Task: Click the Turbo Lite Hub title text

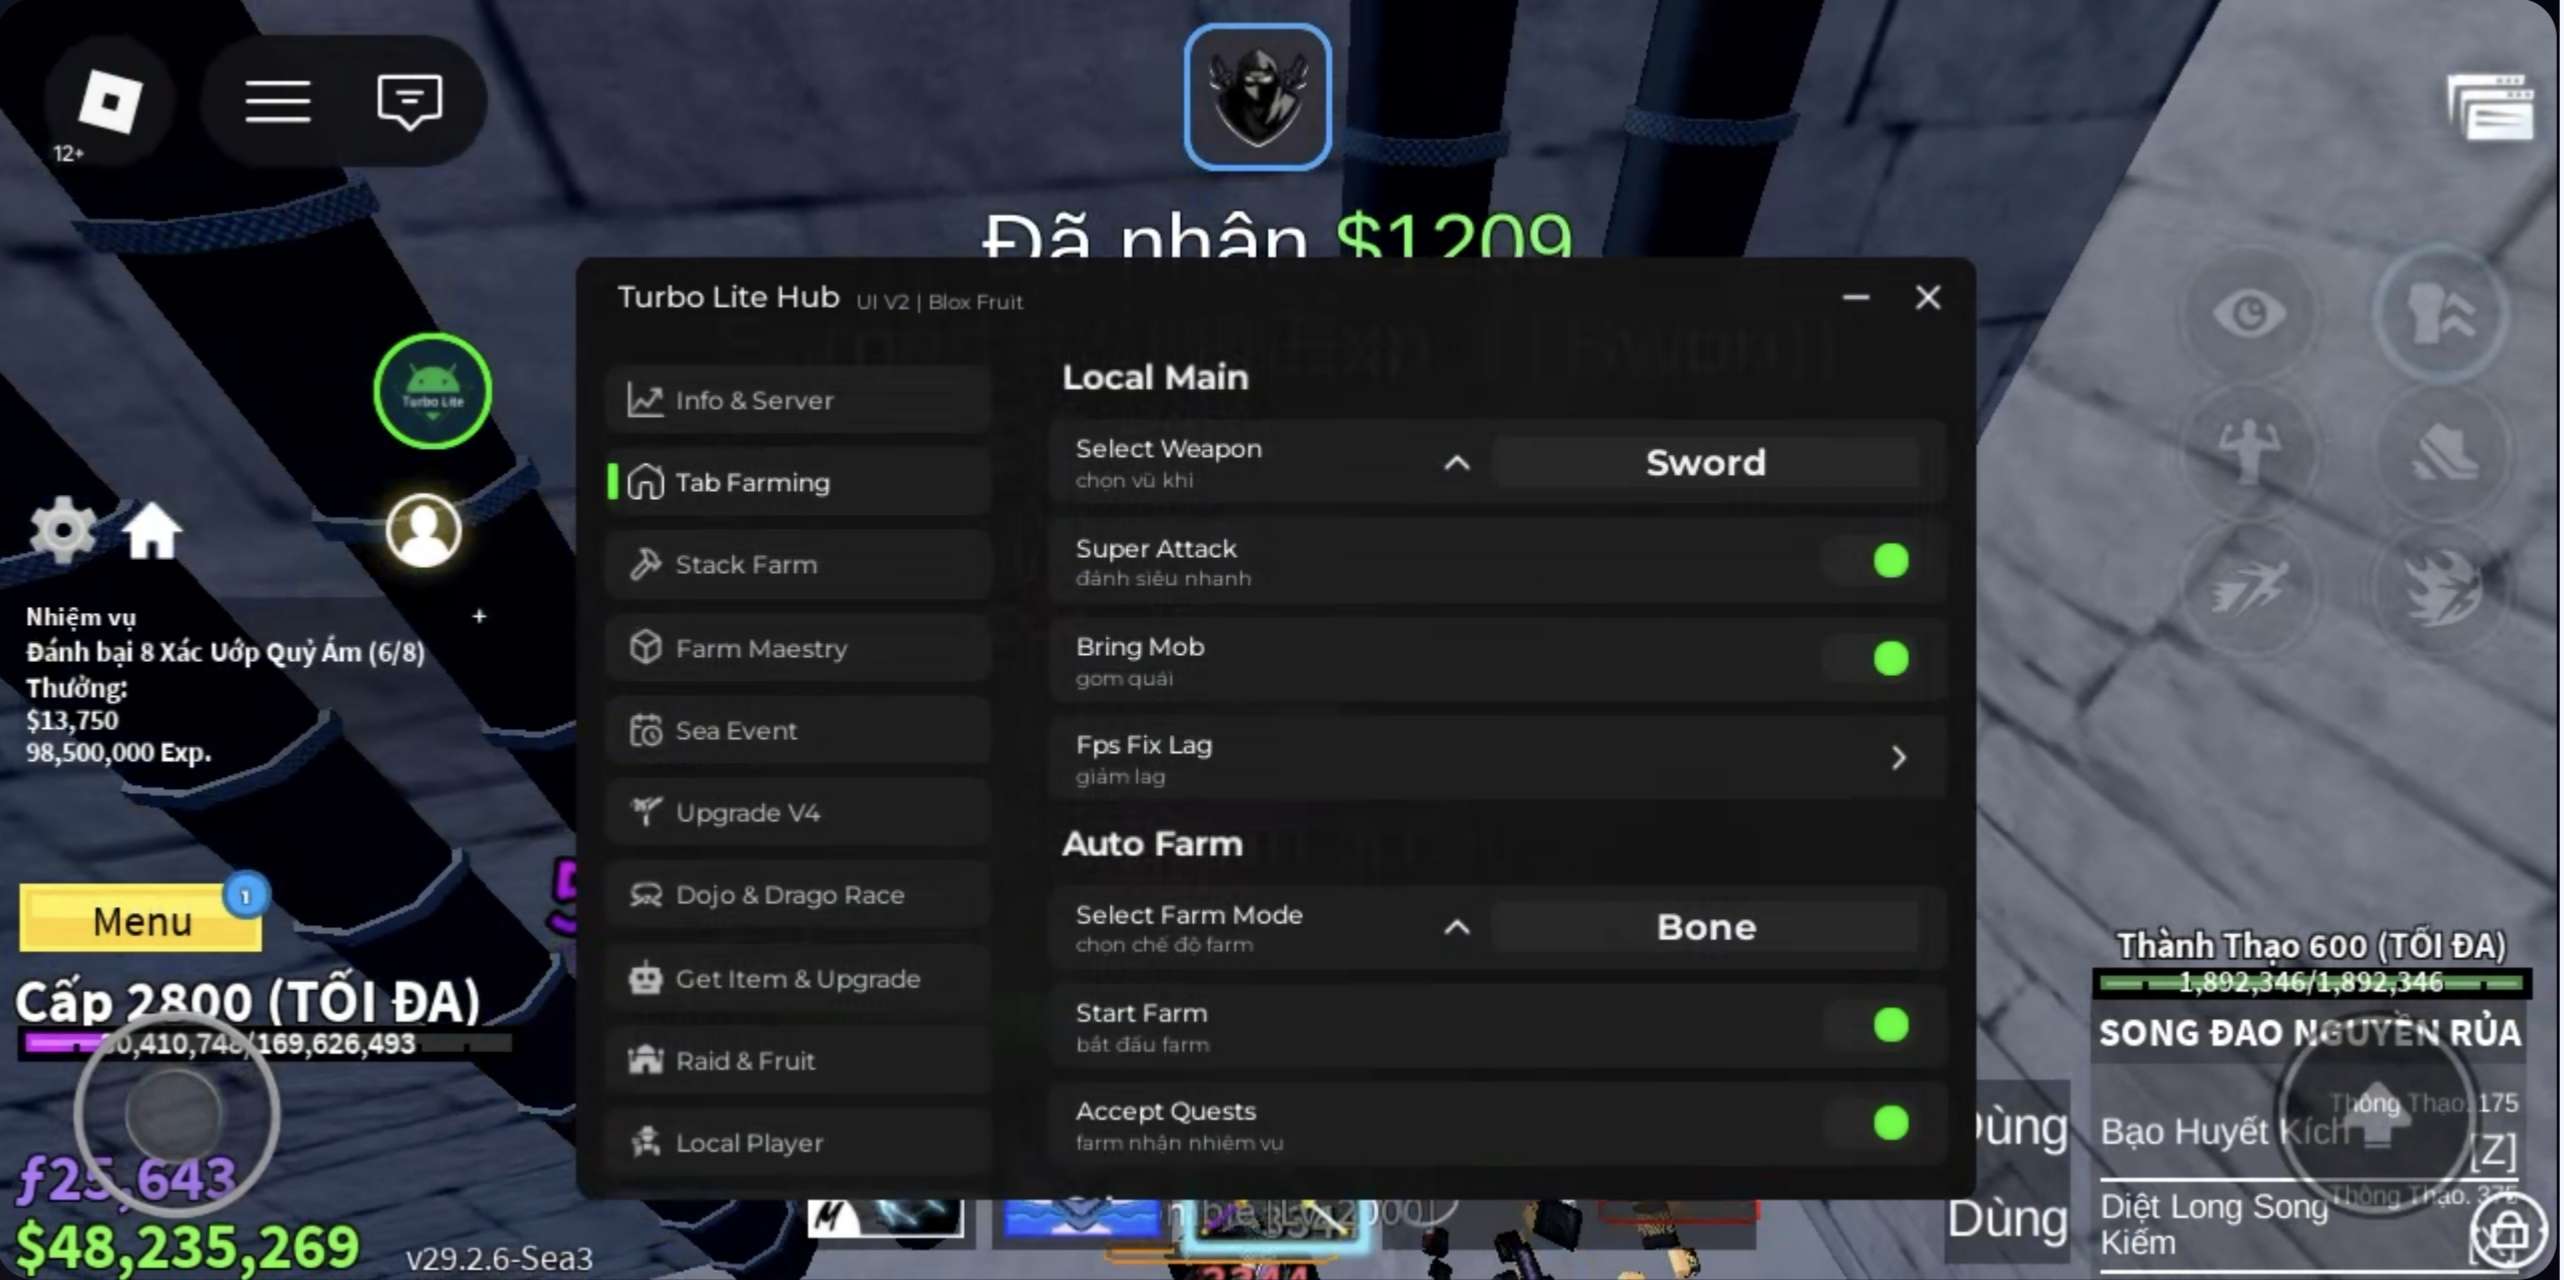Action: [x=728, y=297]
